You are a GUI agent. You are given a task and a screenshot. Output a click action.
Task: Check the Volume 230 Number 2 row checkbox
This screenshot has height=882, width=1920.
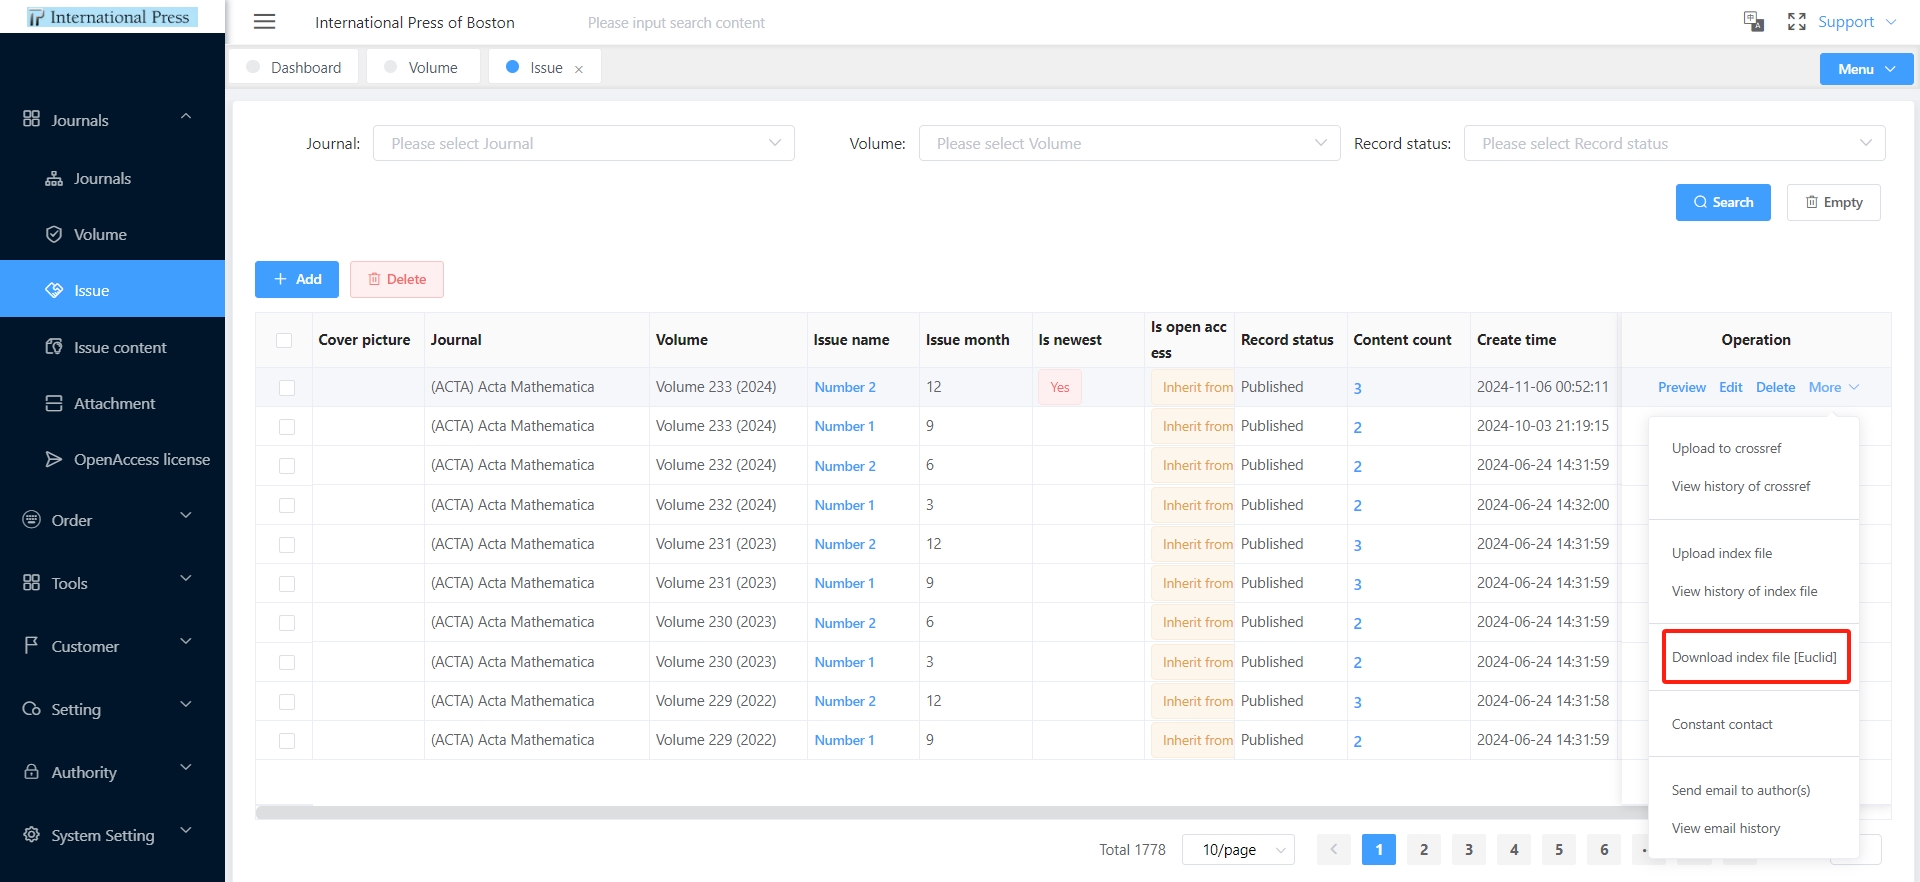(287, 623)
